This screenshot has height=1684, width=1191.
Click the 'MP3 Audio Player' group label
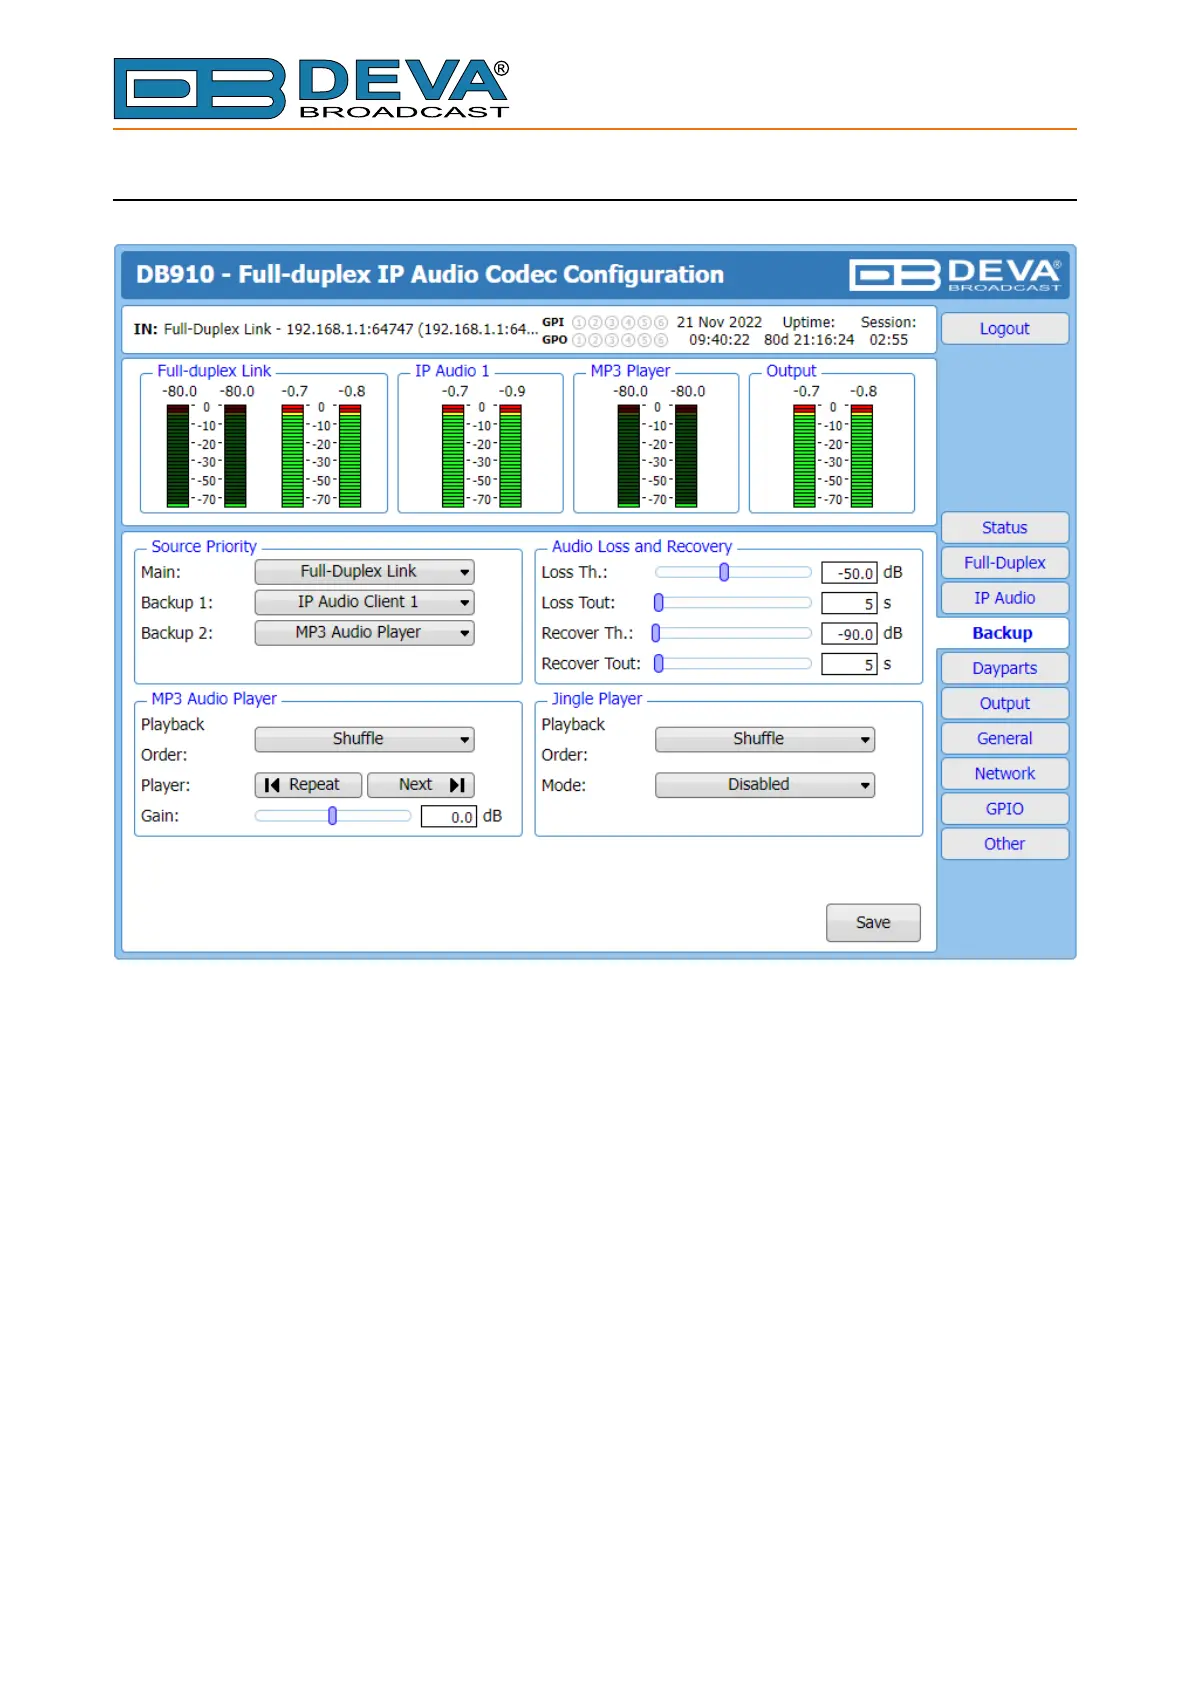click(x=214, y=699)
